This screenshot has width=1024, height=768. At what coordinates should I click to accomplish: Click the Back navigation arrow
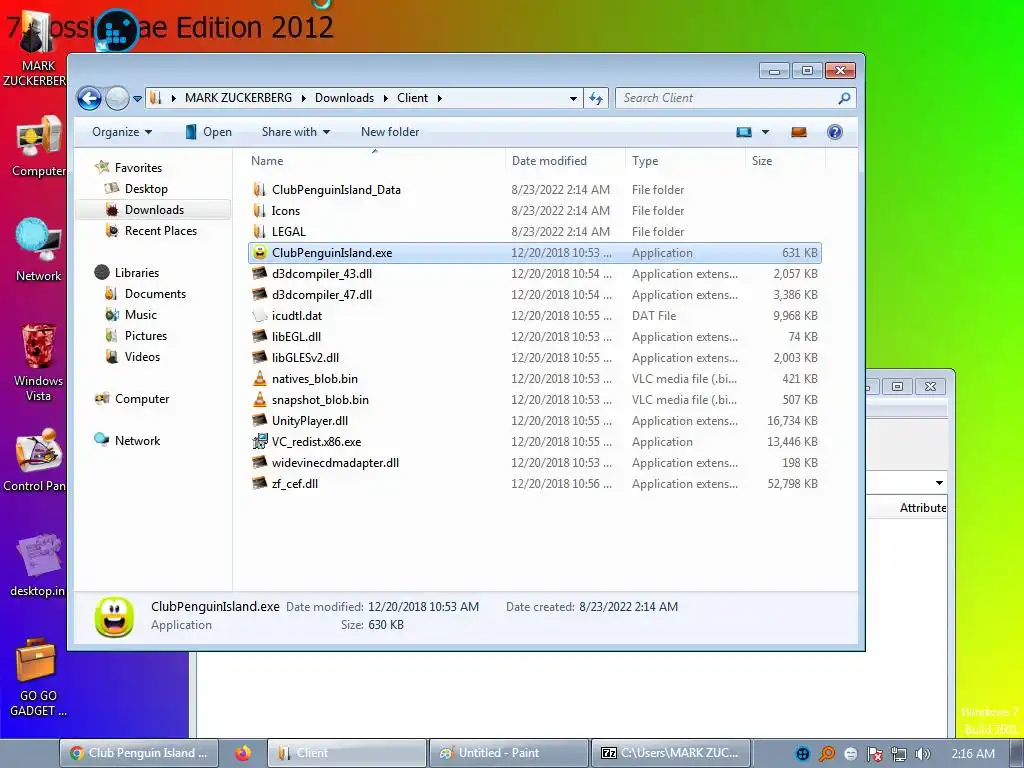click(x=89, y=99)
